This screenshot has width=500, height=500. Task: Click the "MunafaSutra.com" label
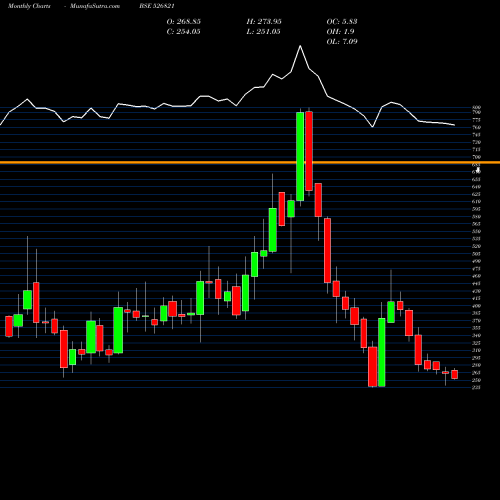(x=95, y=6)
